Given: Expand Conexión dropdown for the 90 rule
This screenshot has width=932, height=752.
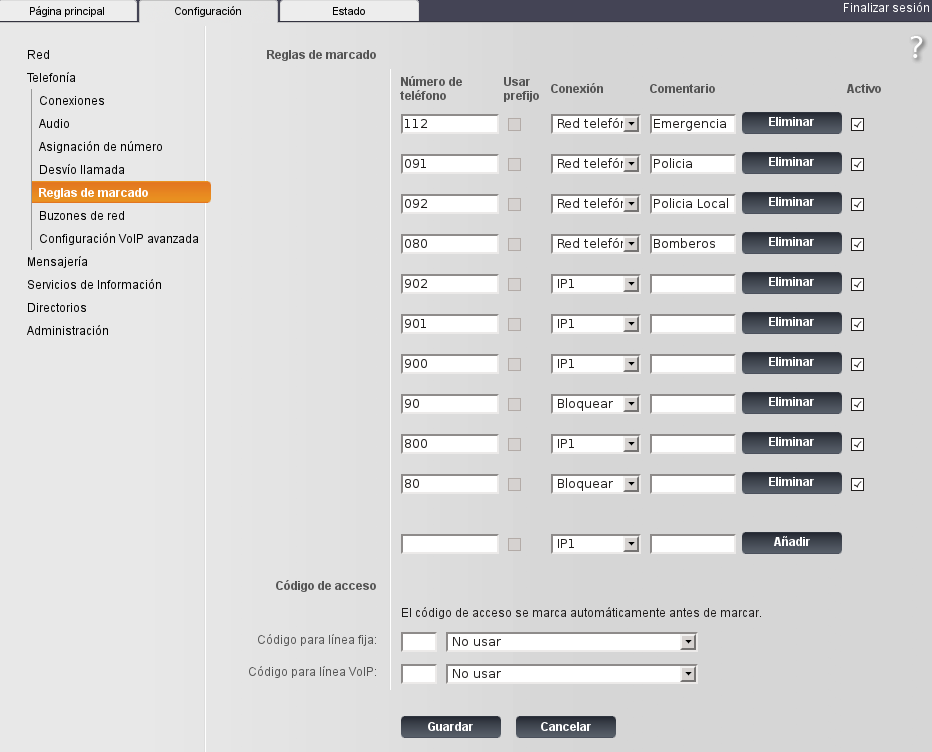Looking at the screenshot, I should pyautogui.click(x=596, y=404).
